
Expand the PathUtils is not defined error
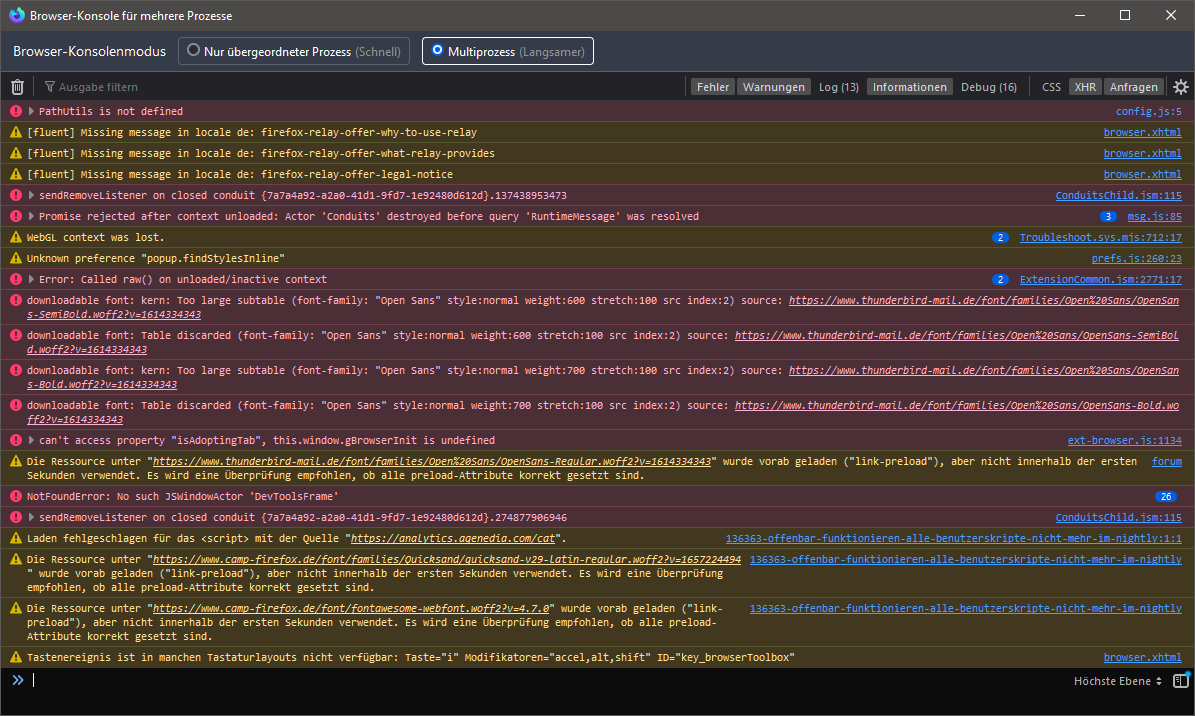click(32, 111)
